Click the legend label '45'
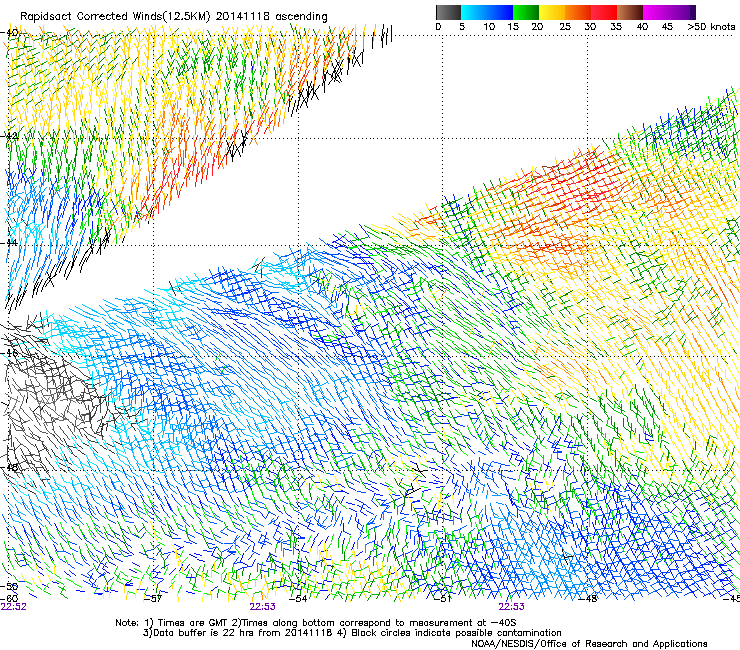The height and width of the screenshot is (650, 740). coord(667,27)
